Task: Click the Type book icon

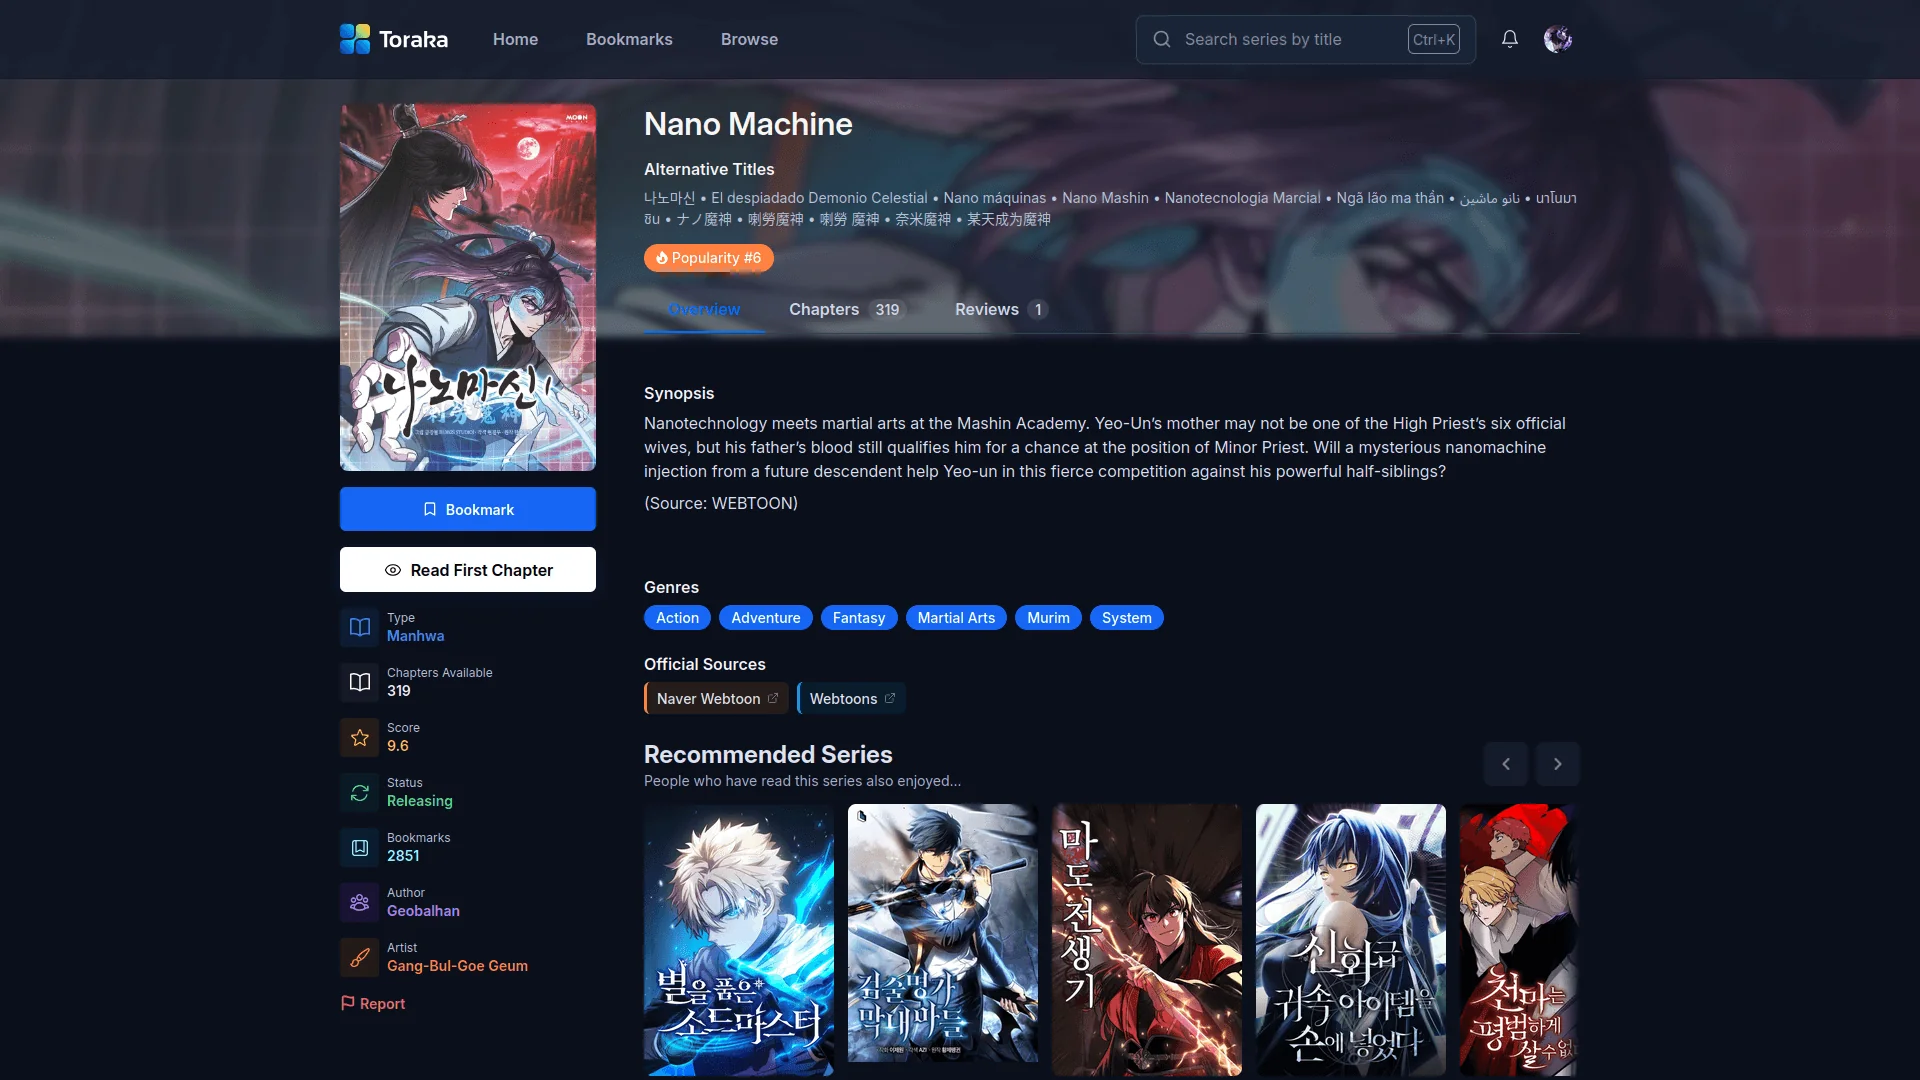Action: point(360,627)
